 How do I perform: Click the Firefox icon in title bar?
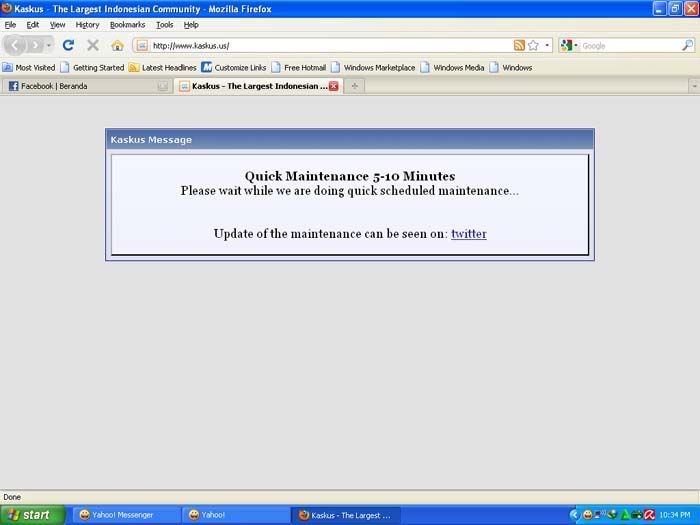click(x=6, y=8)
